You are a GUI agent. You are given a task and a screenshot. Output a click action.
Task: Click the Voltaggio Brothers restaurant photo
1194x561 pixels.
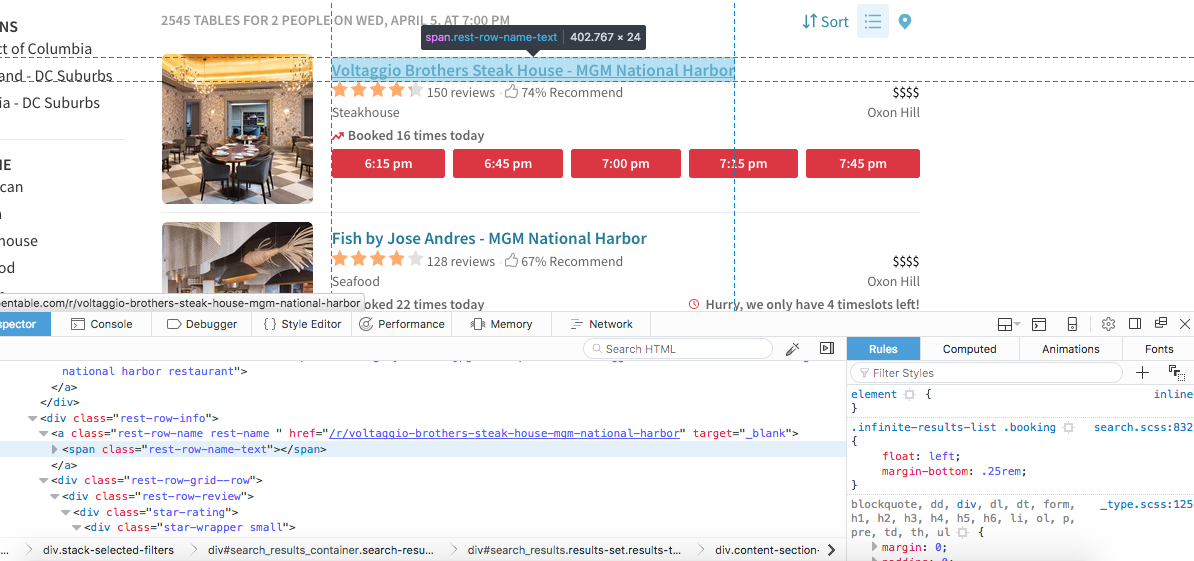click(238, 129)
